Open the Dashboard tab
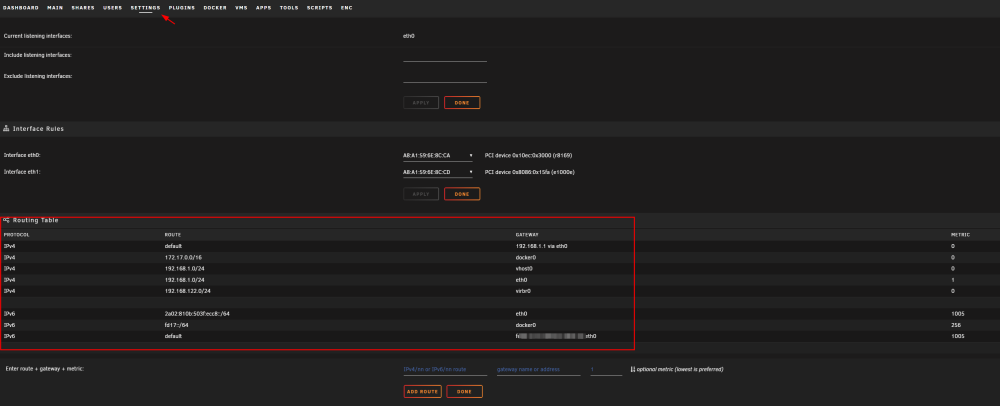Viewport: 1000px width, 406px height. (21, 8)
